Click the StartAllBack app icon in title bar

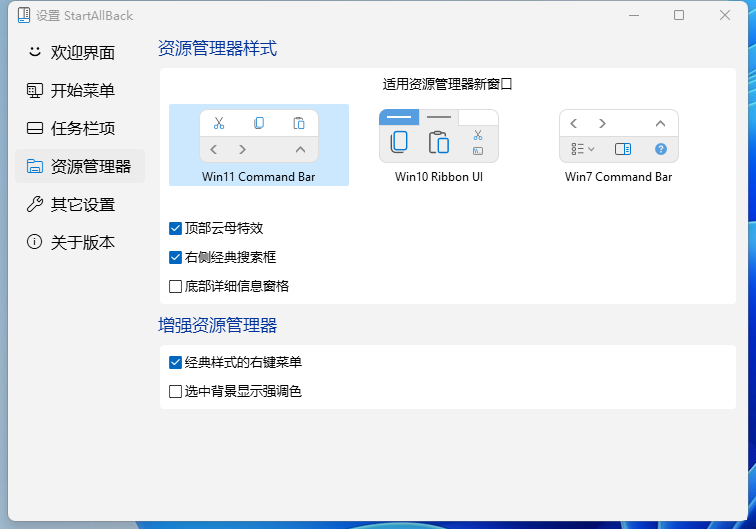pos(24,15)
